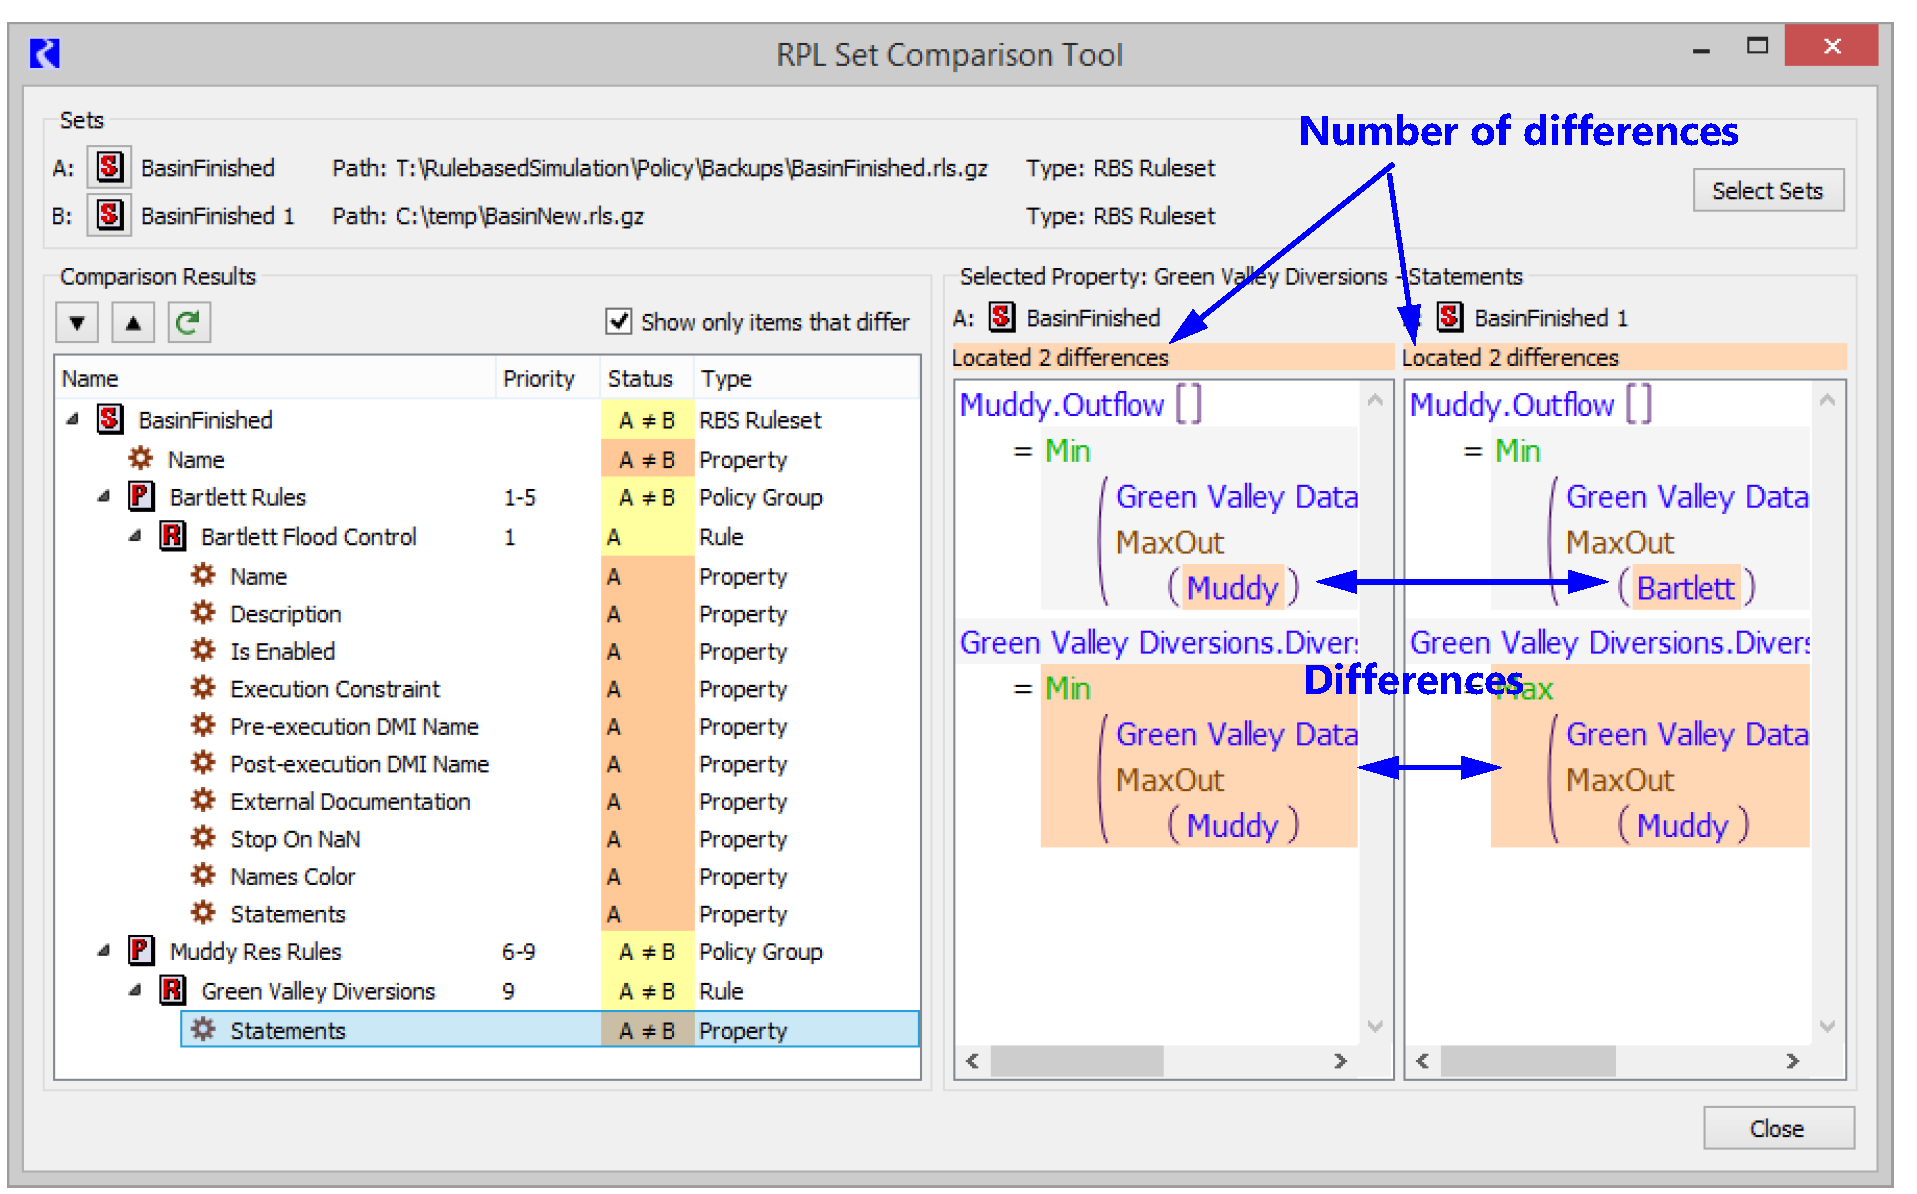
Task: Select the Bartlett Flood Control rule icon
Action: (x=172, y=536)
